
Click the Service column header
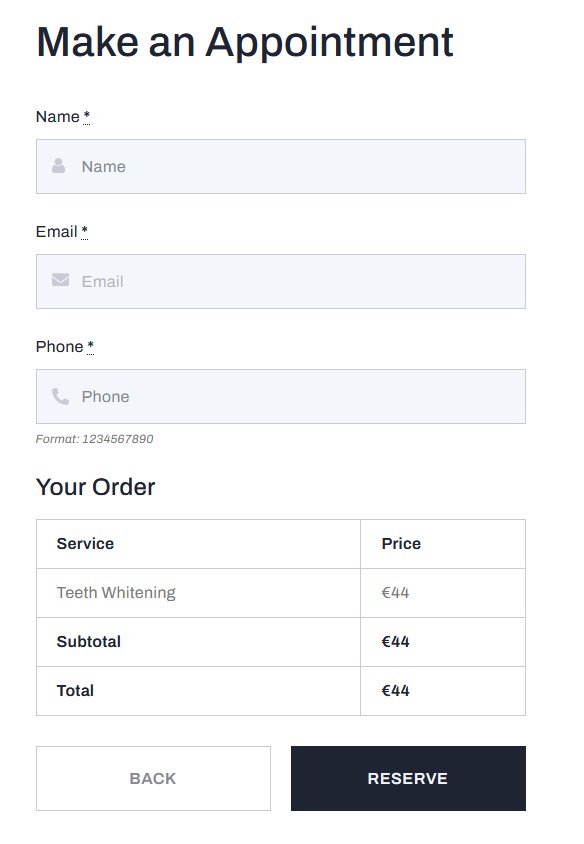(86, 544)
